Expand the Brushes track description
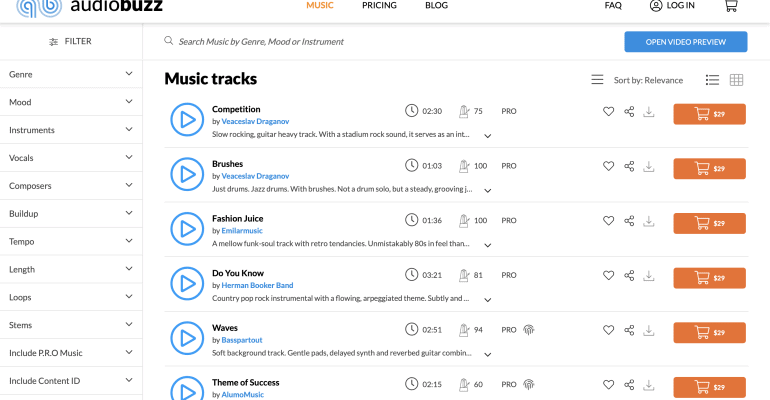Screen dimensions: 770x400 coord(488,190)
